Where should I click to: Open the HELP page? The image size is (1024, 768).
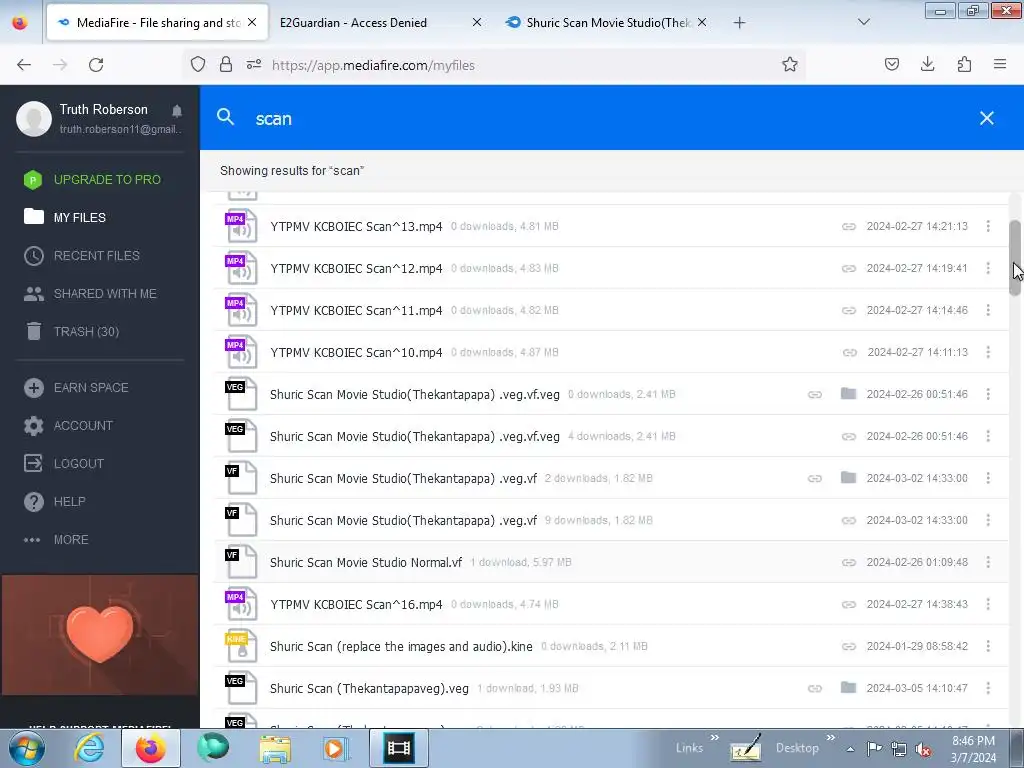[55, 502]
